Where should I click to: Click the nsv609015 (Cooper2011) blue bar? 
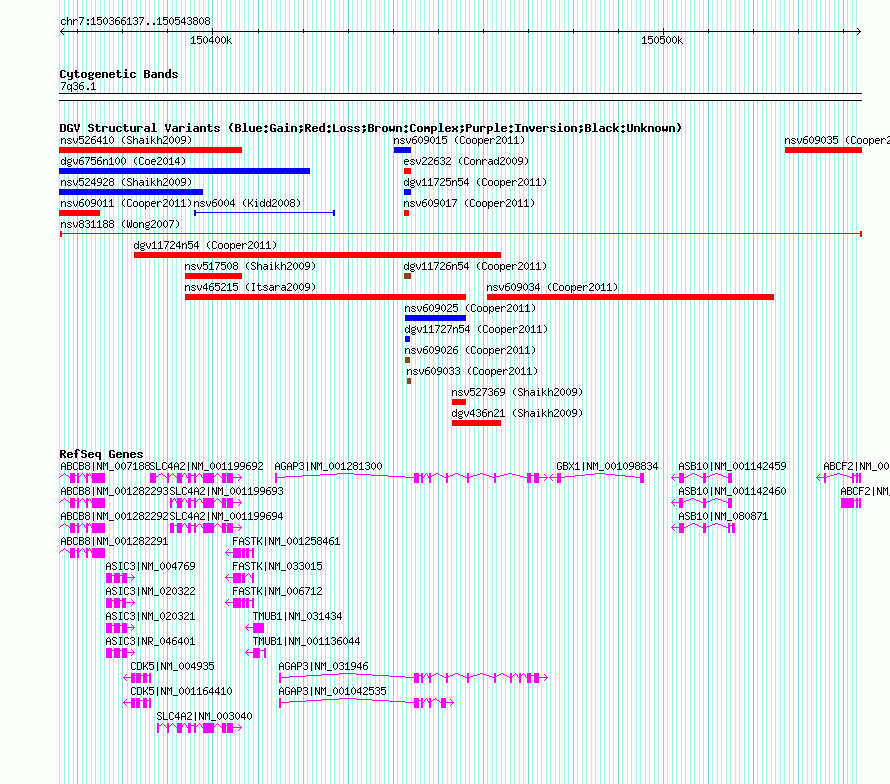pos(402,150)
